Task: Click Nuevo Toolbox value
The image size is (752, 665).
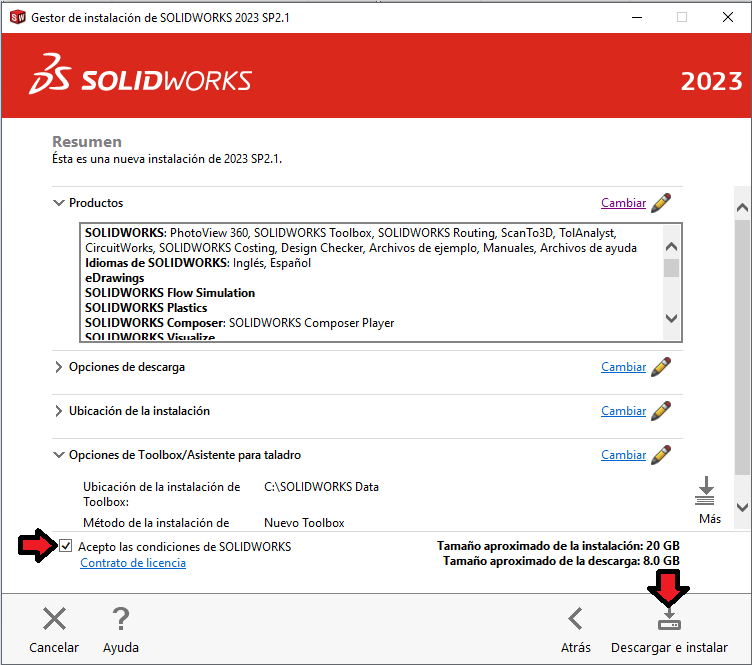Action: pyautogui.click(x=304, y=523)
